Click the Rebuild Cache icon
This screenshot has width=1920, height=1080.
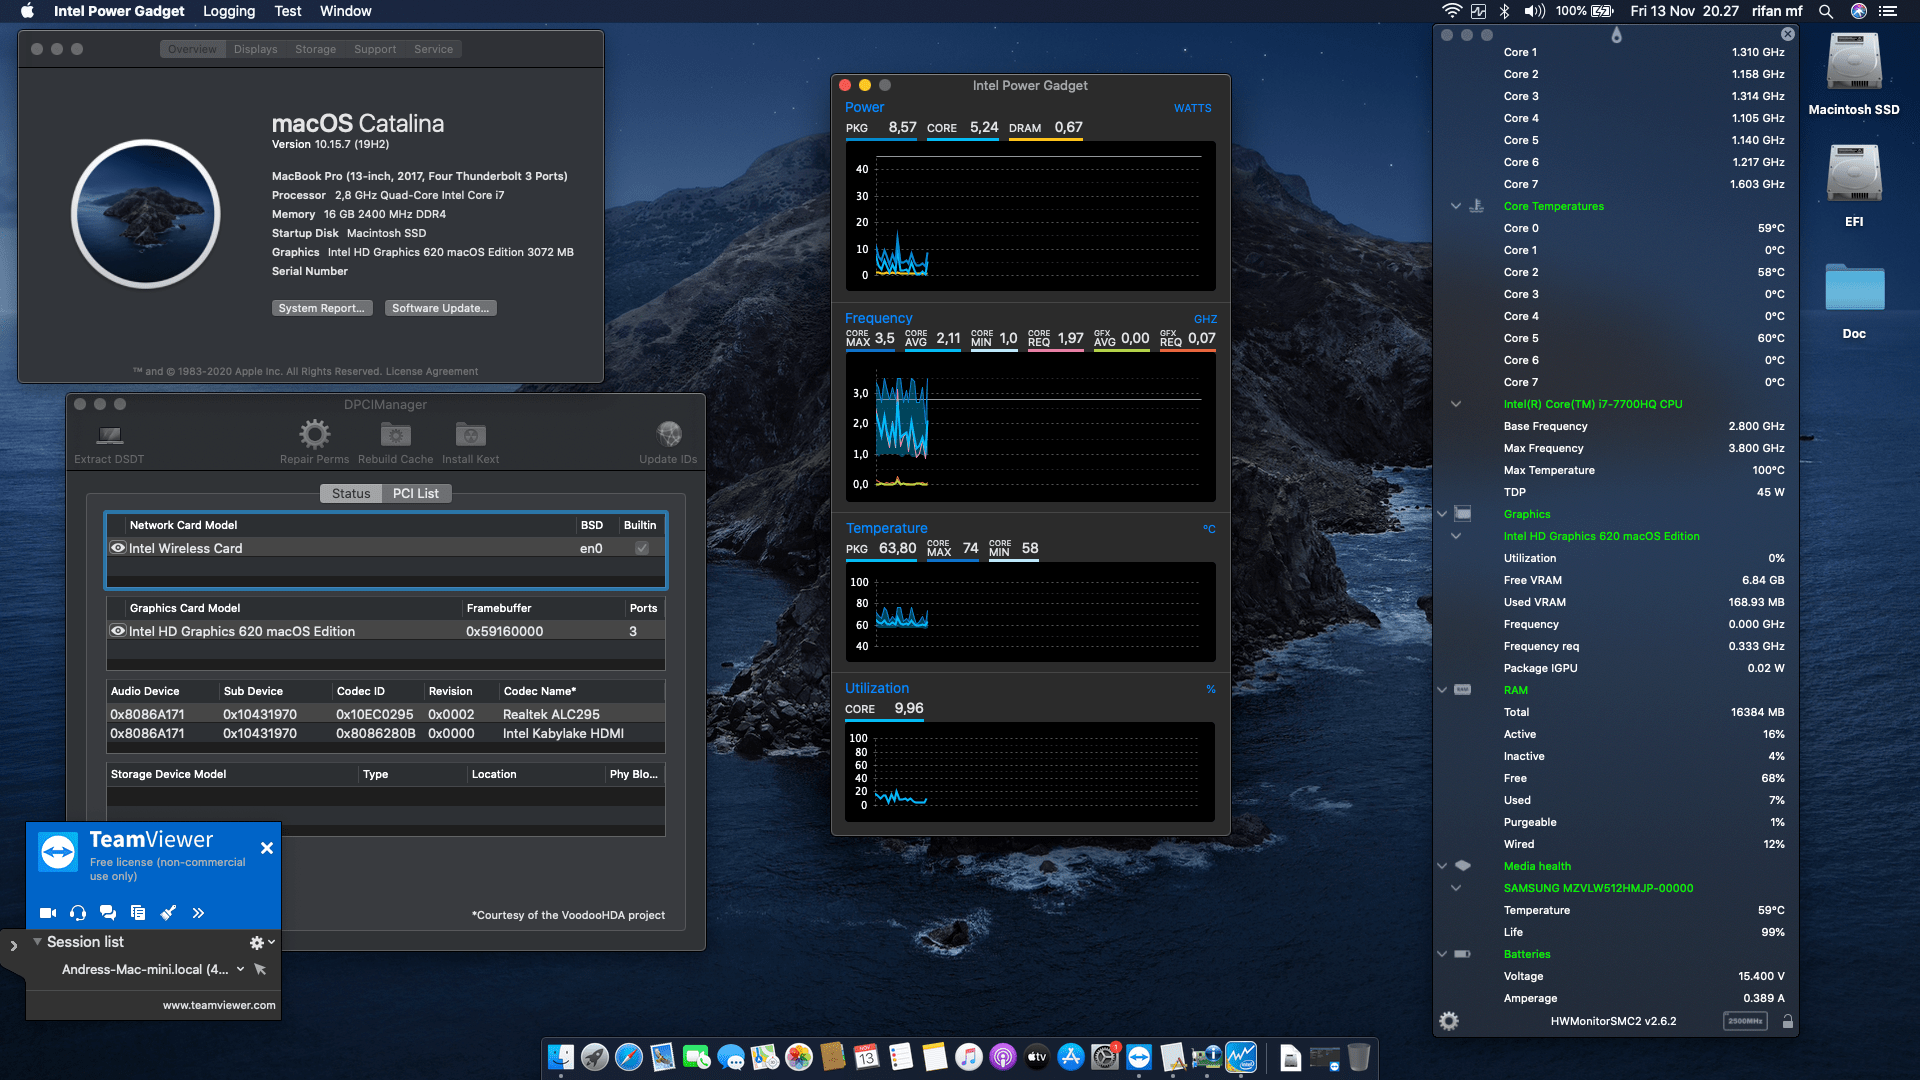tap(395, 433)
